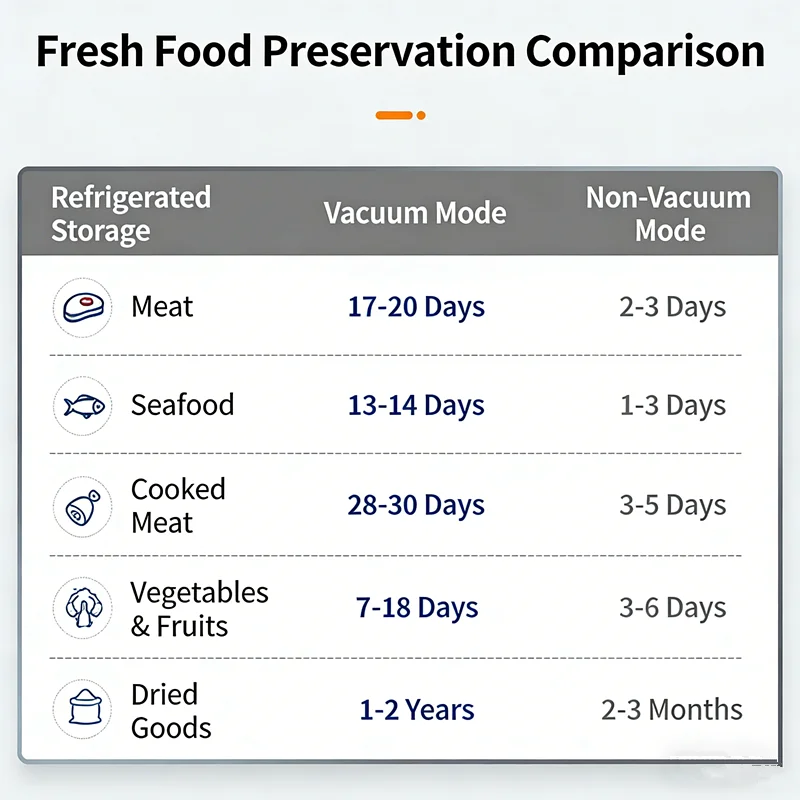This screenshot has width=800, height=800.
Task: Select the Non-Vacuum Mode column header
Action: point(668,213)
